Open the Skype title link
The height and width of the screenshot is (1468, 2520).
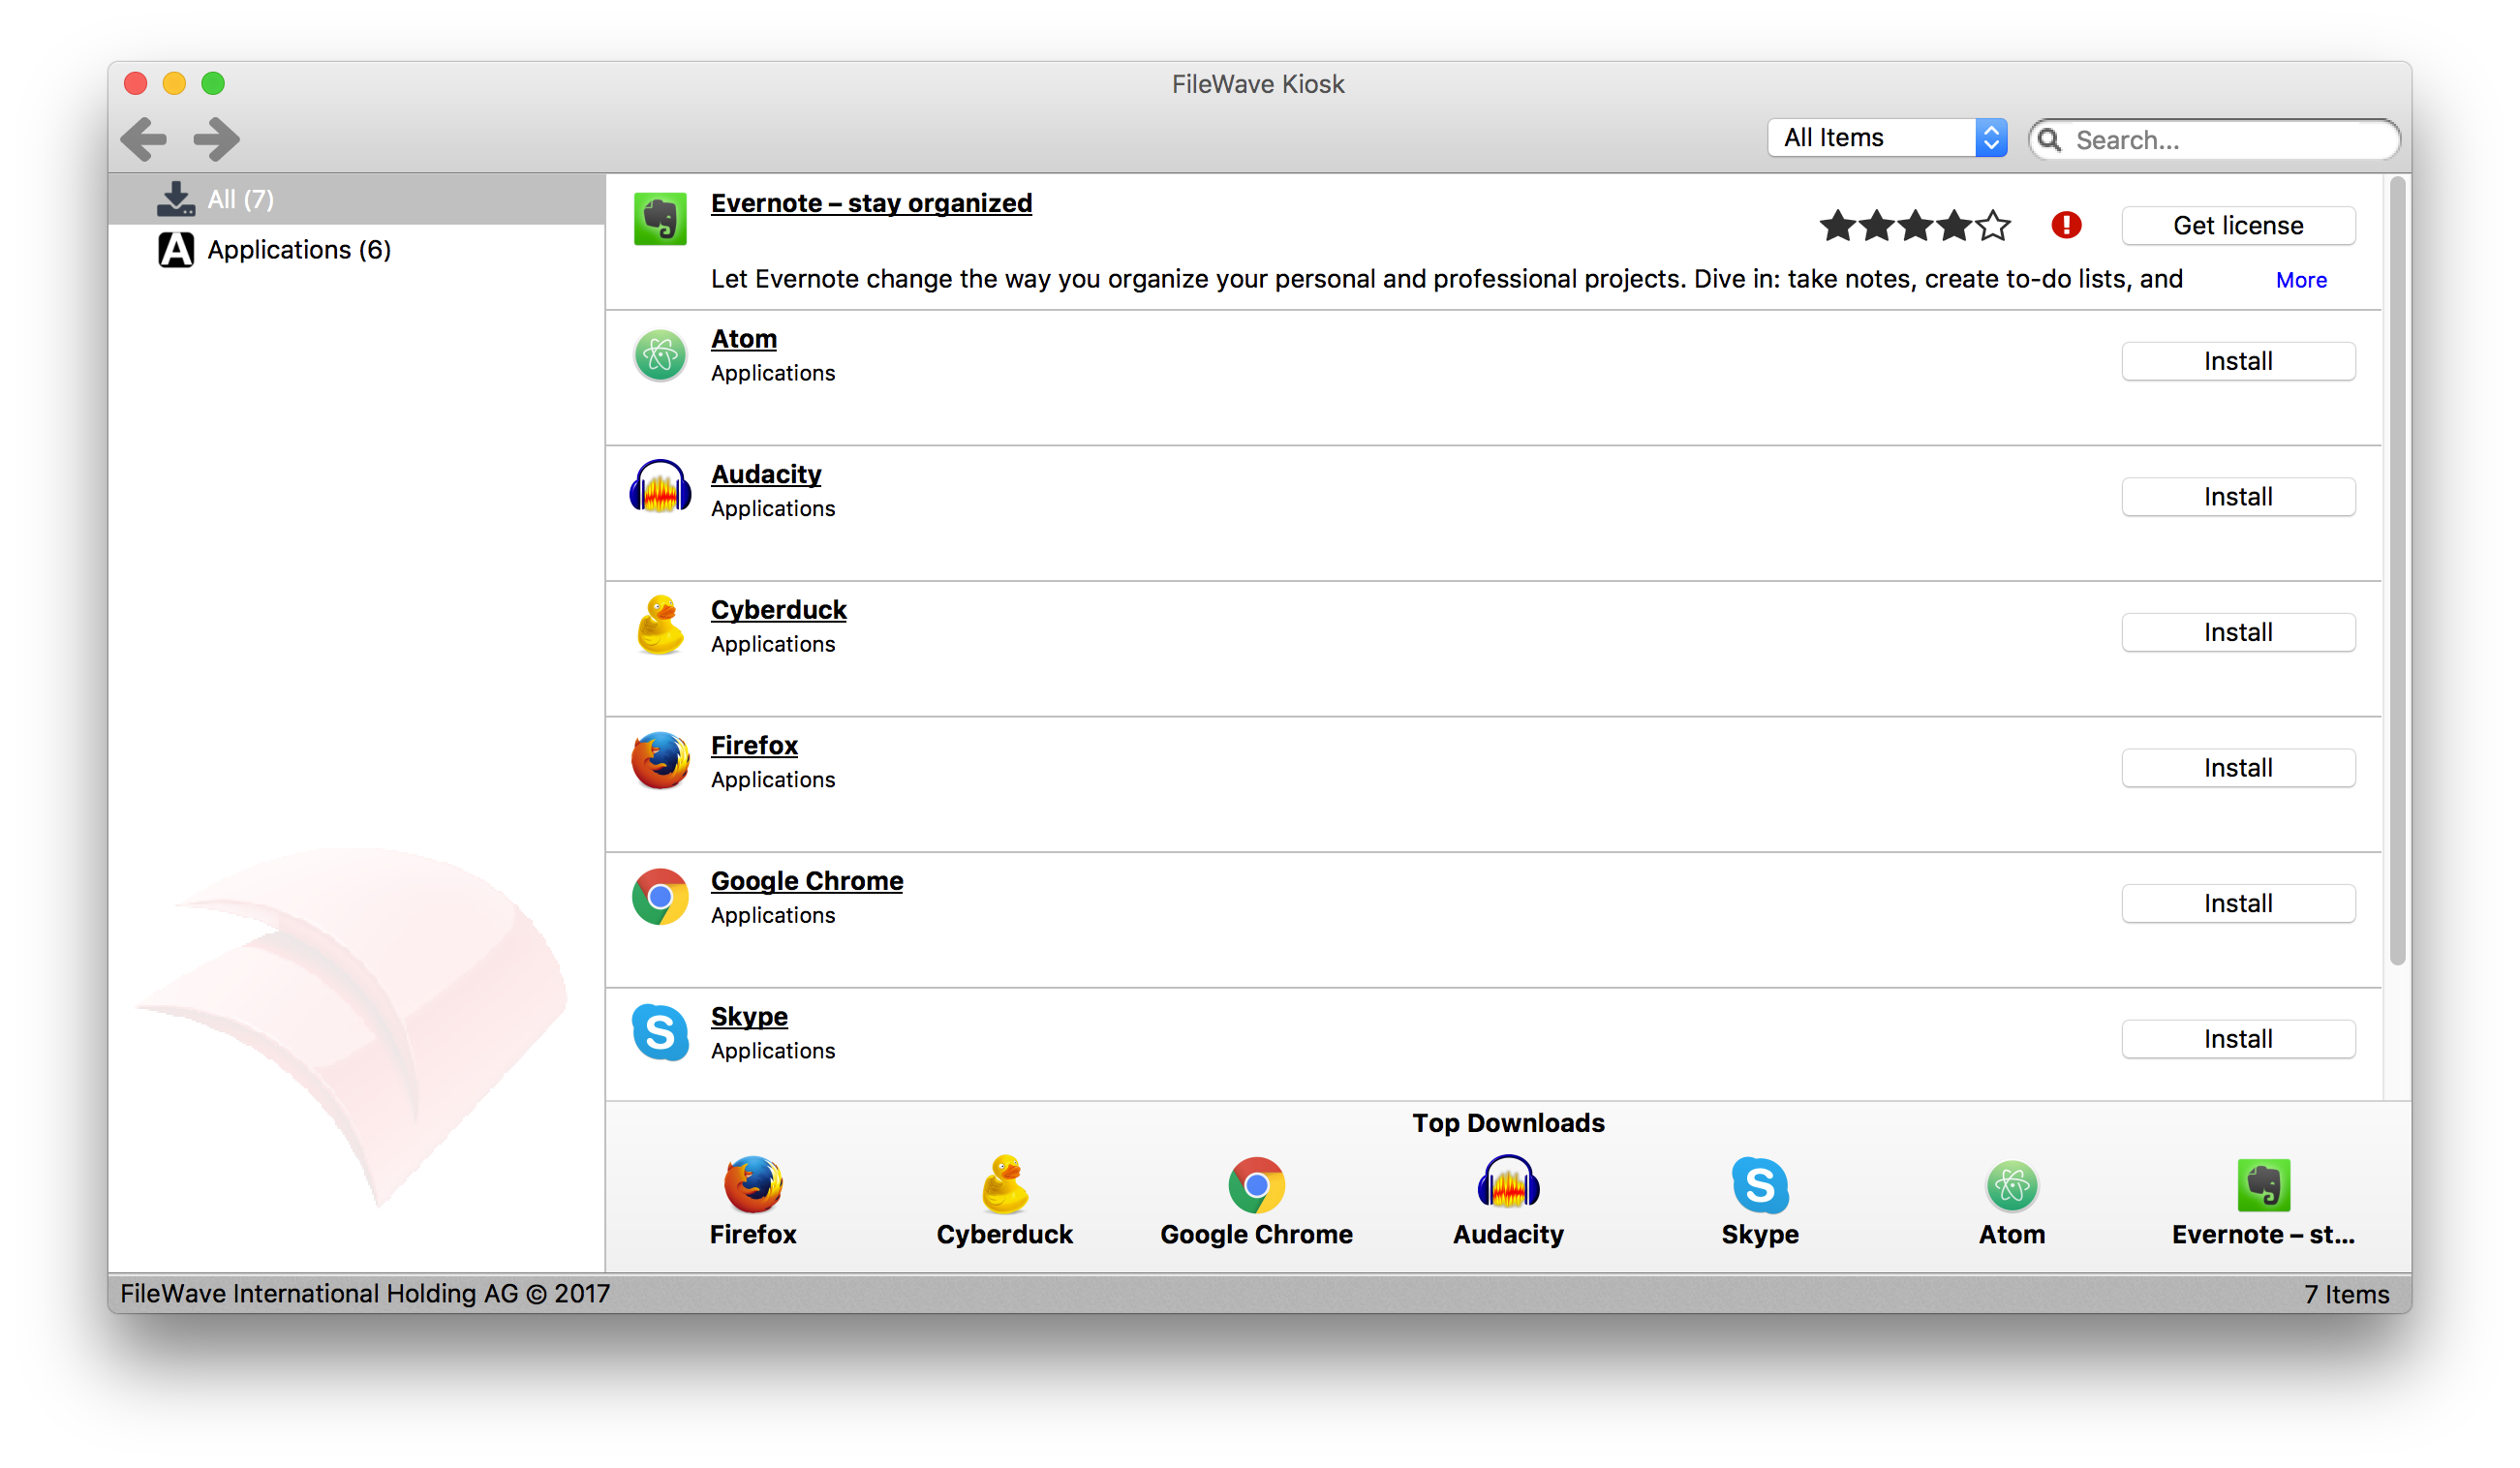pos(749,1016)
